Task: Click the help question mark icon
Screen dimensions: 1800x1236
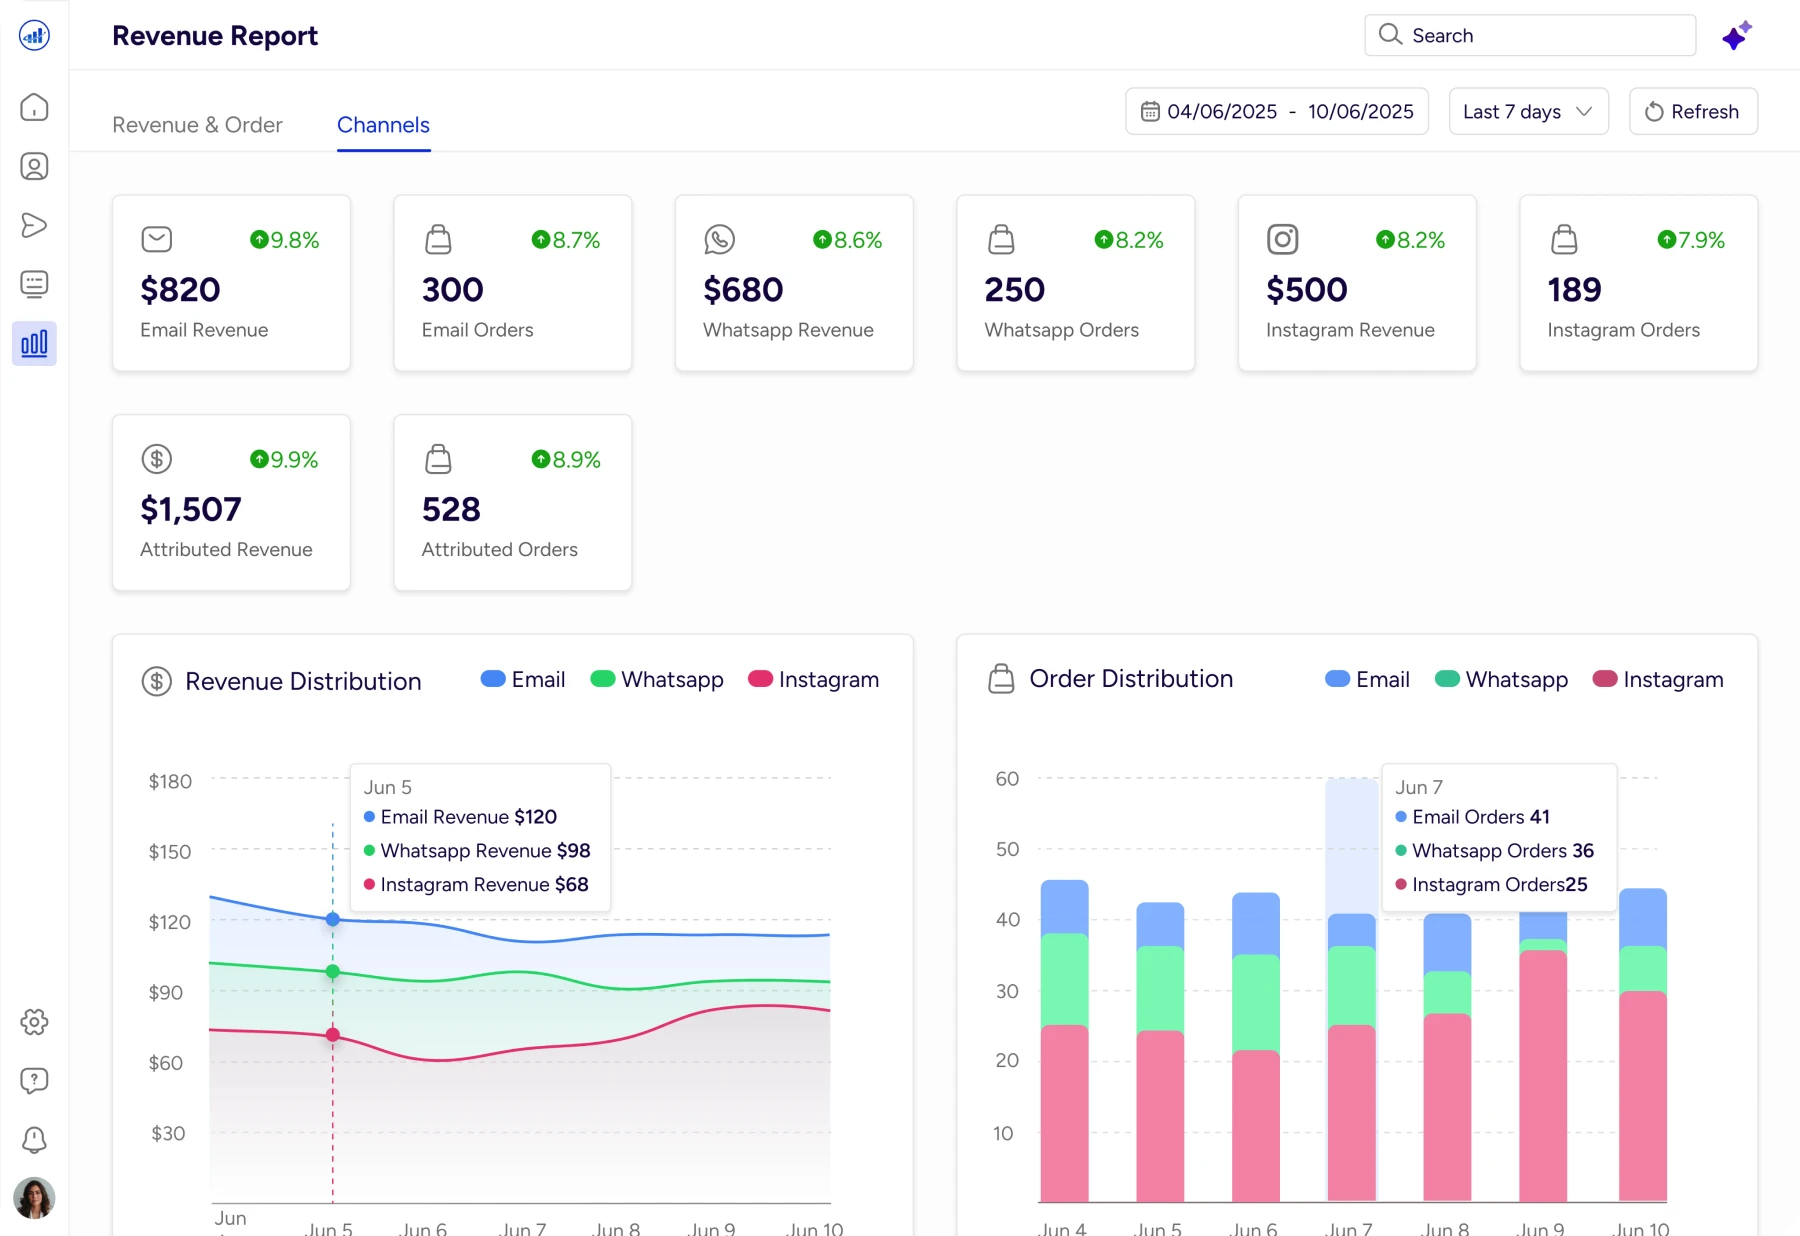Action: [x=34, y=1081]
